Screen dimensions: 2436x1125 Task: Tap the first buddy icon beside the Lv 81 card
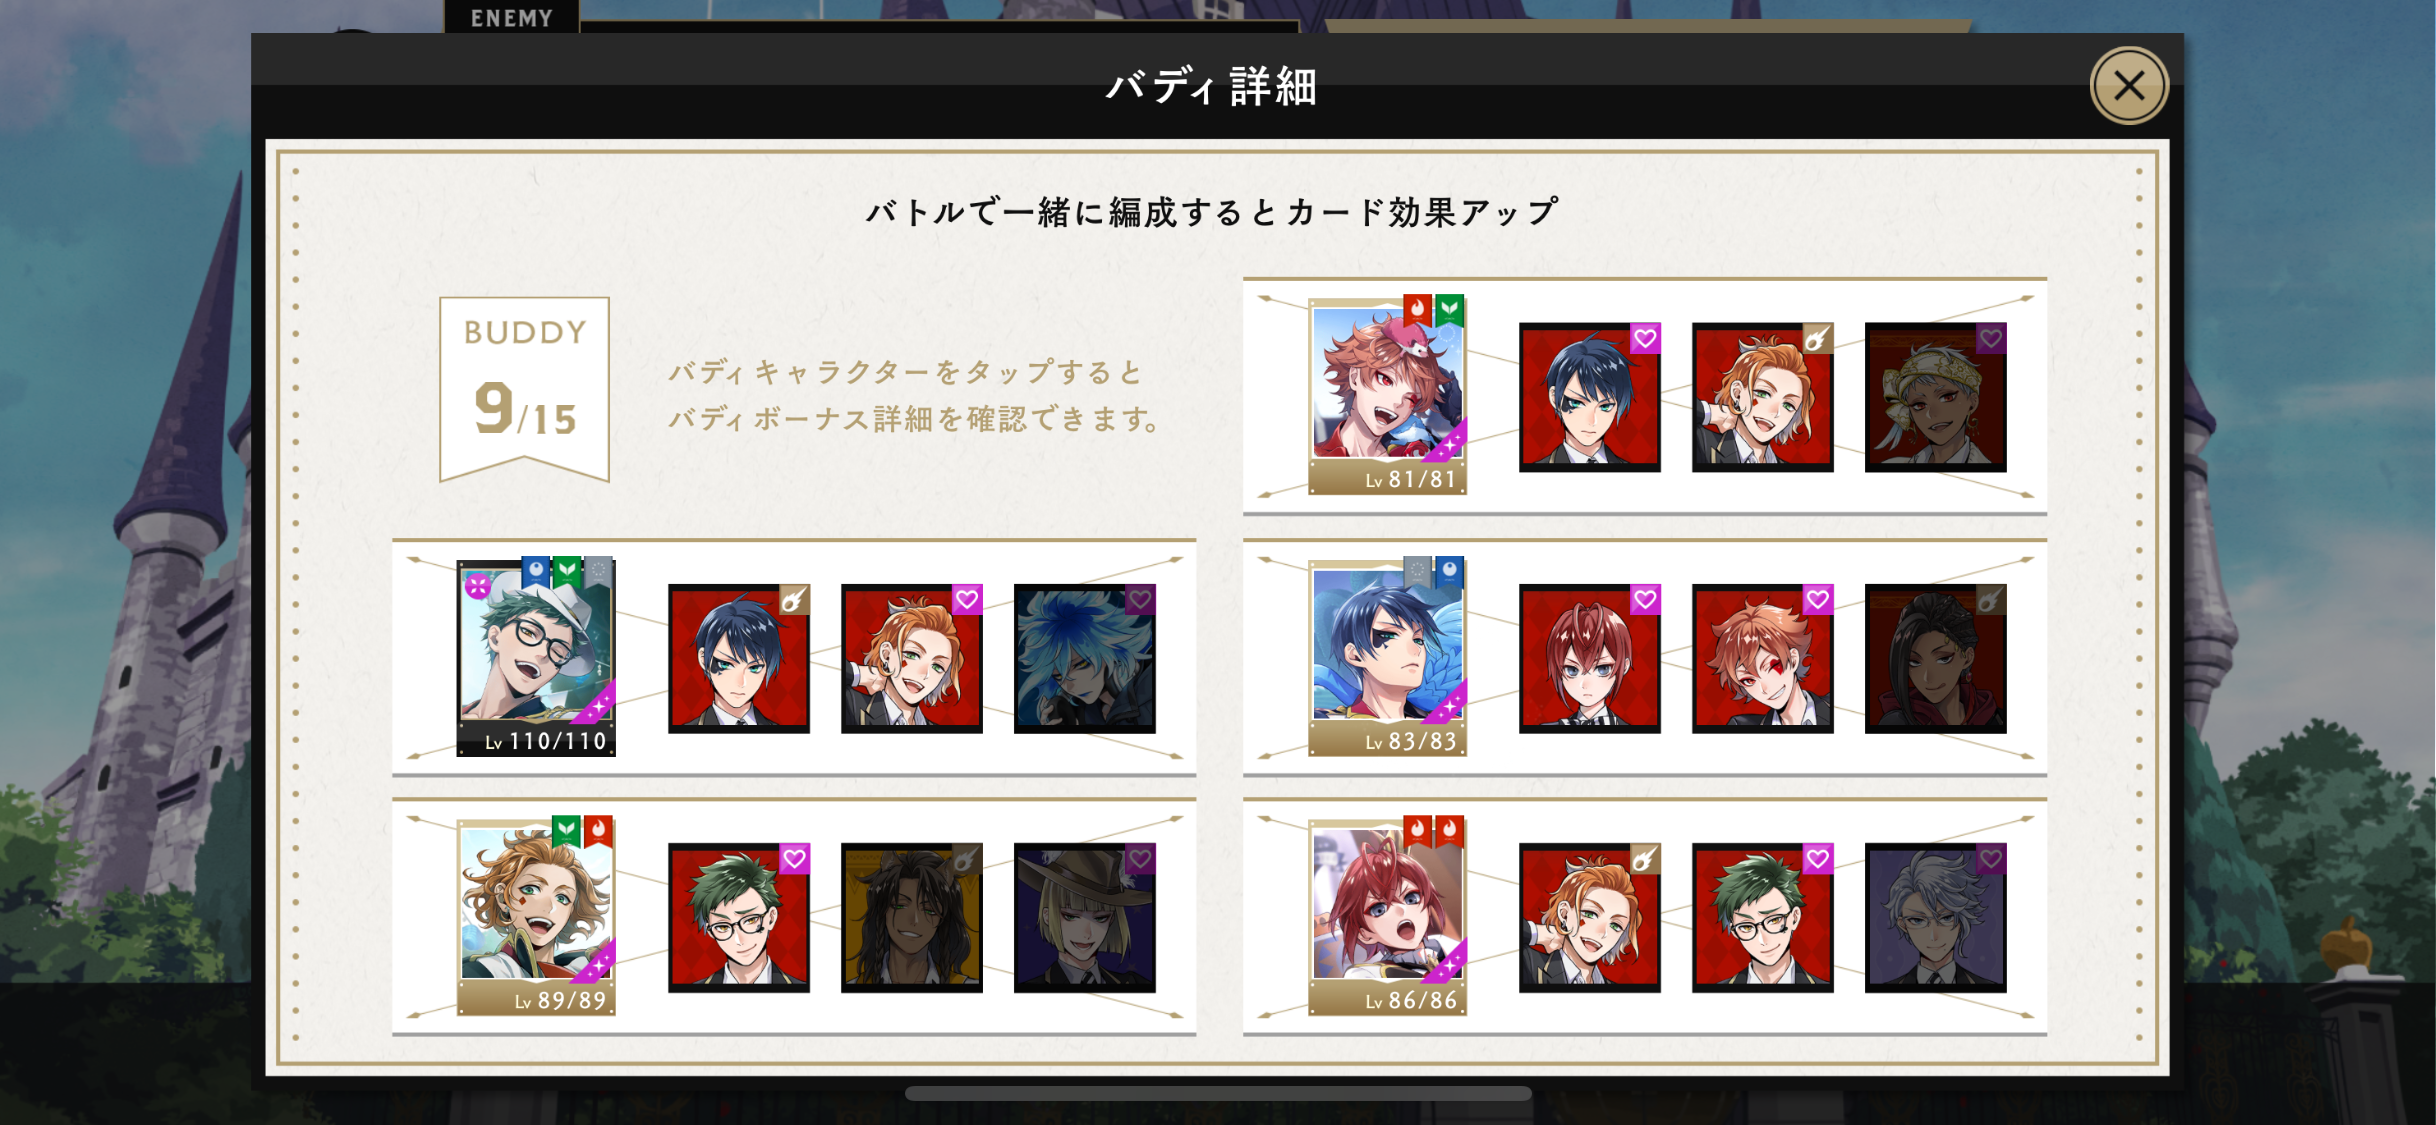click(x=1590, y=397)
